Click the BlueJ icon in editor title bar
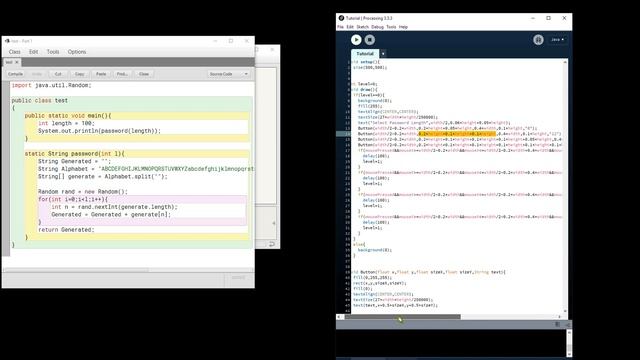Viewport: 640px width, 360px height. click(x=7, y=41)
